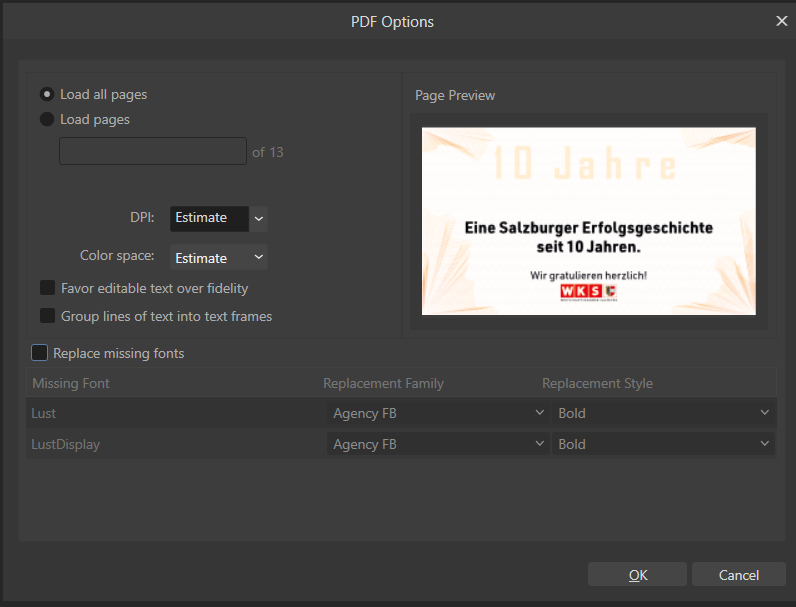
Task: Click the Page Preview label
Action: [x=455, y=95]
